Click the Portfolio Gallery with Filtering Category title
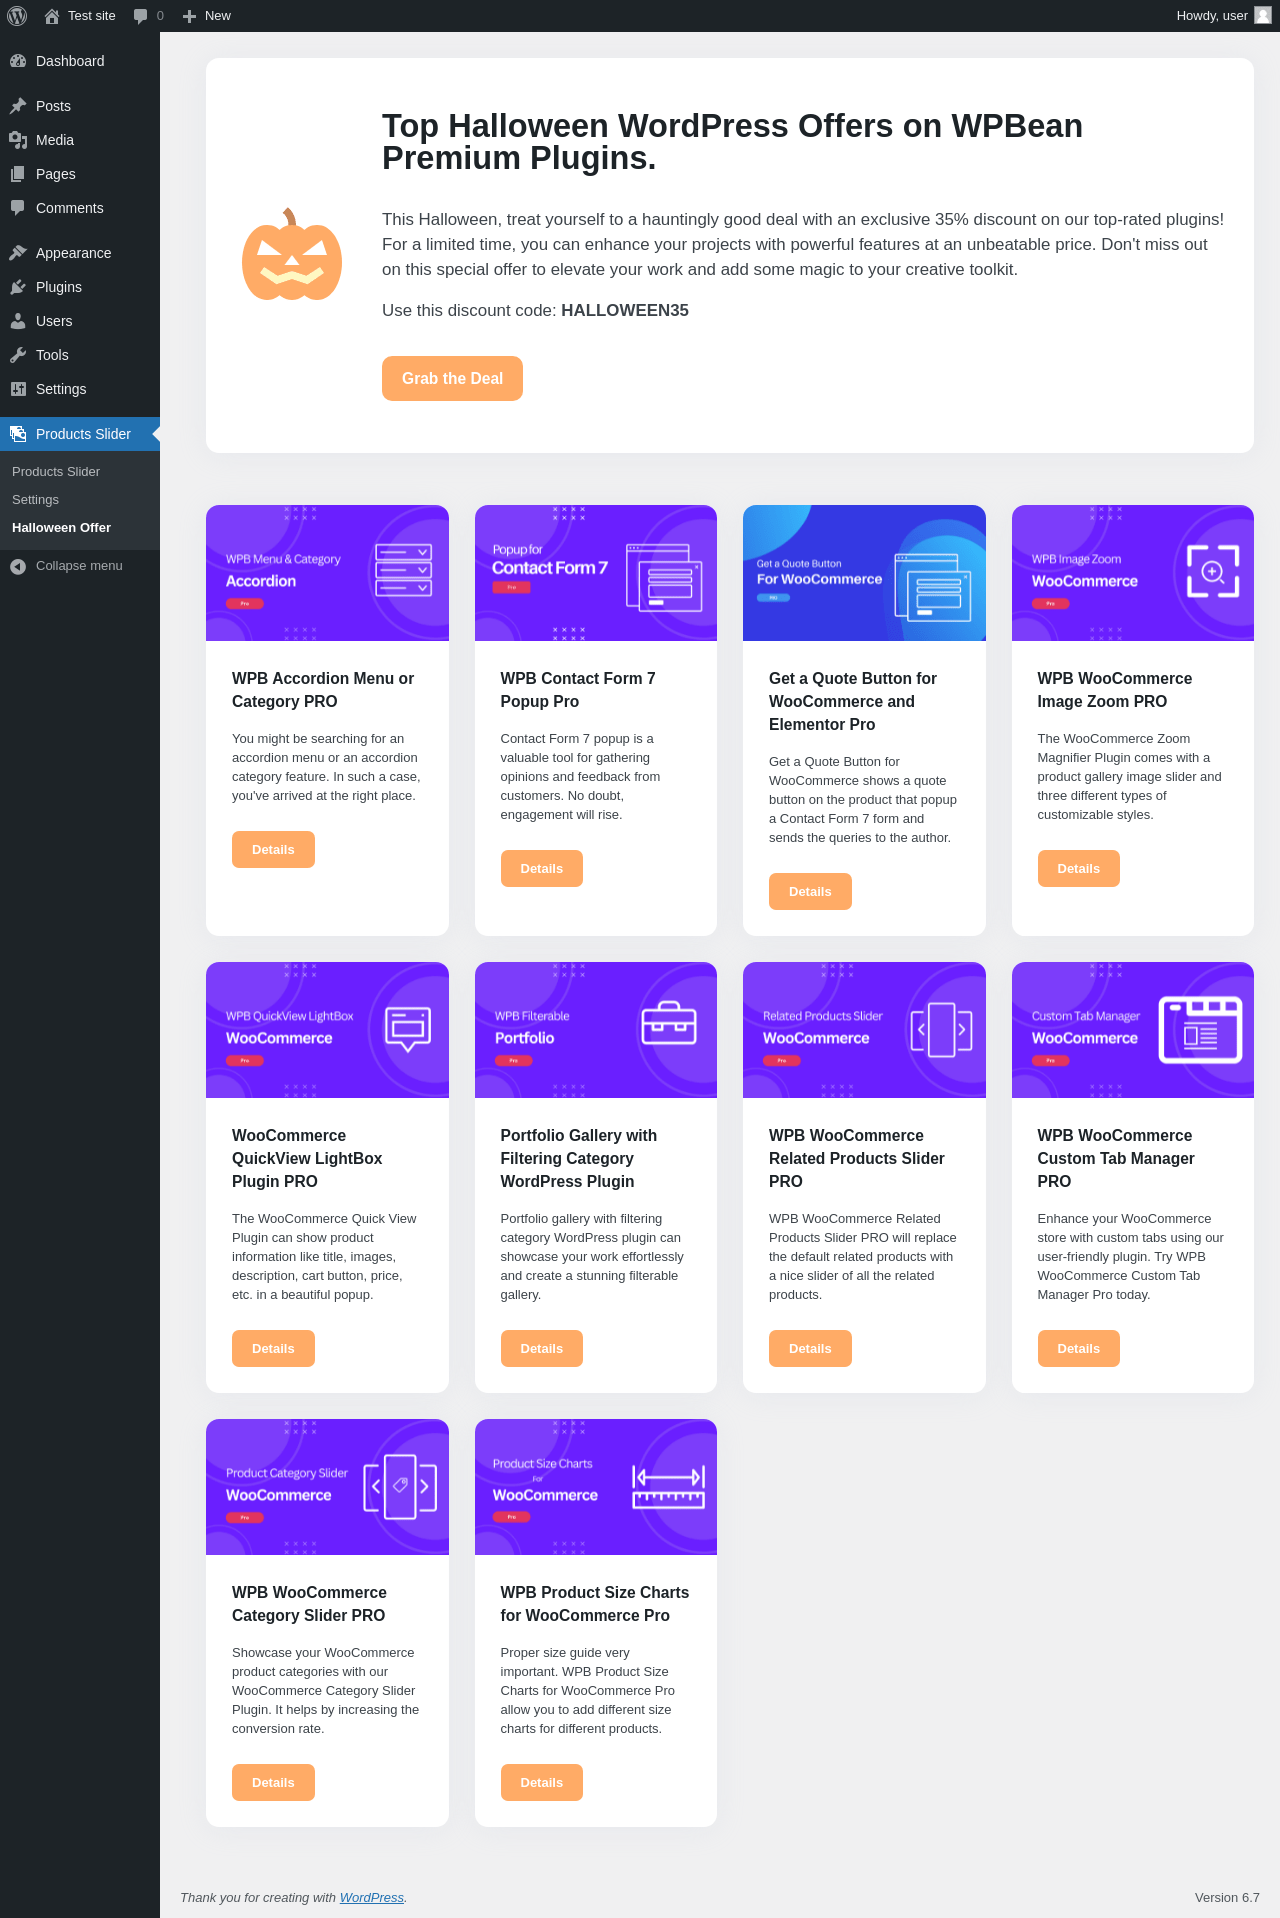This screenshot has height=1918, width=1280. point(579,1158)
